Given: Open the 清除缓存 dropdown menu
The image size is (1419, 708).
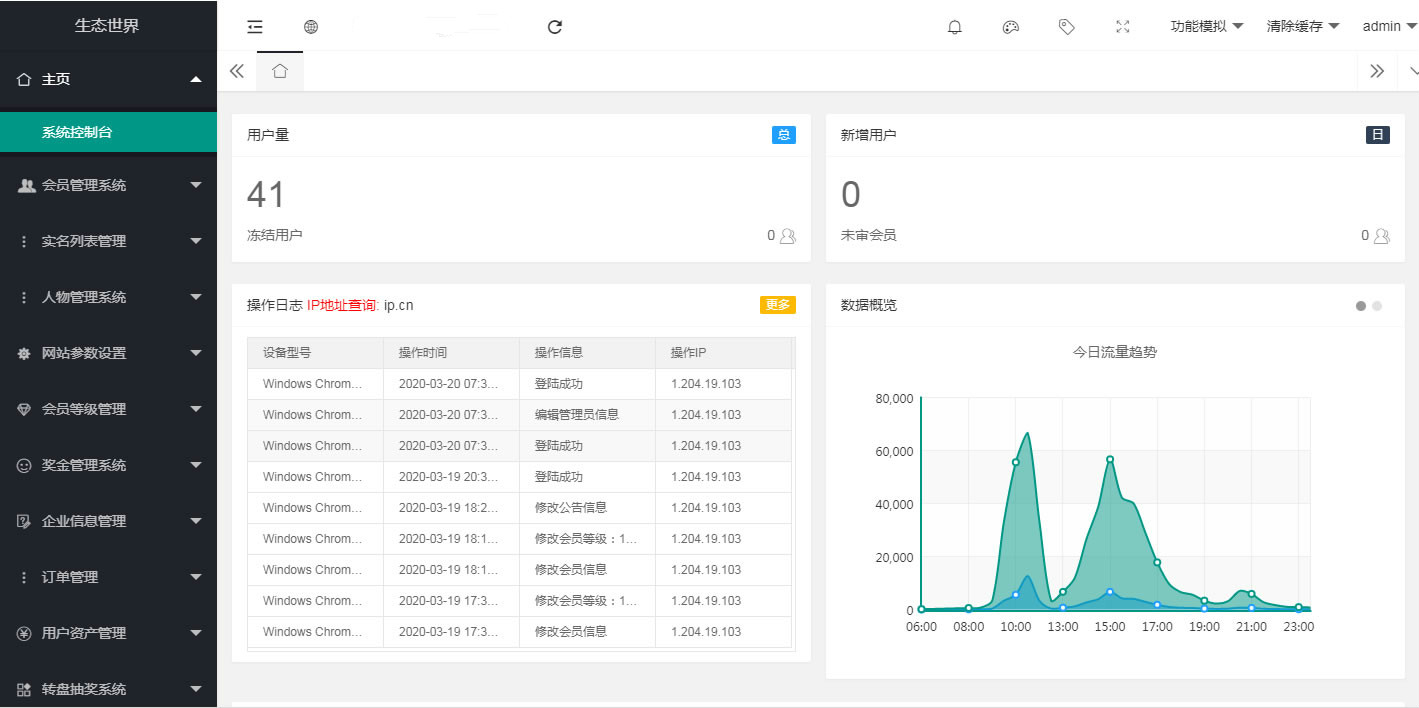Looking at the screenshot, I should pos(1302,27).
